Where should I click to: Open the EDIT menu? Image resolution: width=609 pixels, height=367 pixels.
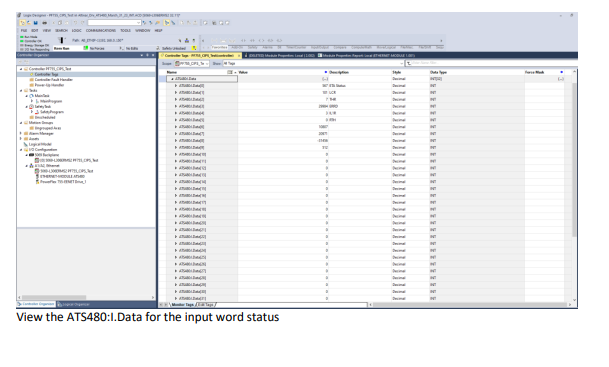(x=35, y=30)
